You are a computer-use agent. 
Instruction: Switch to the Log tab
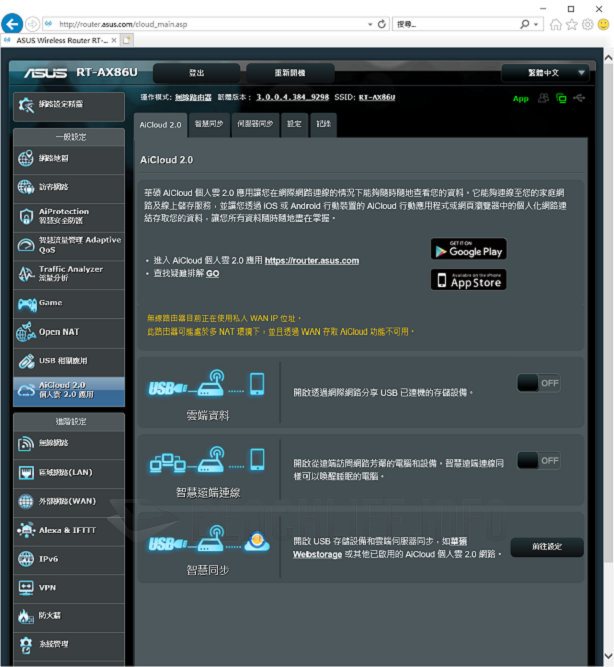323,125
